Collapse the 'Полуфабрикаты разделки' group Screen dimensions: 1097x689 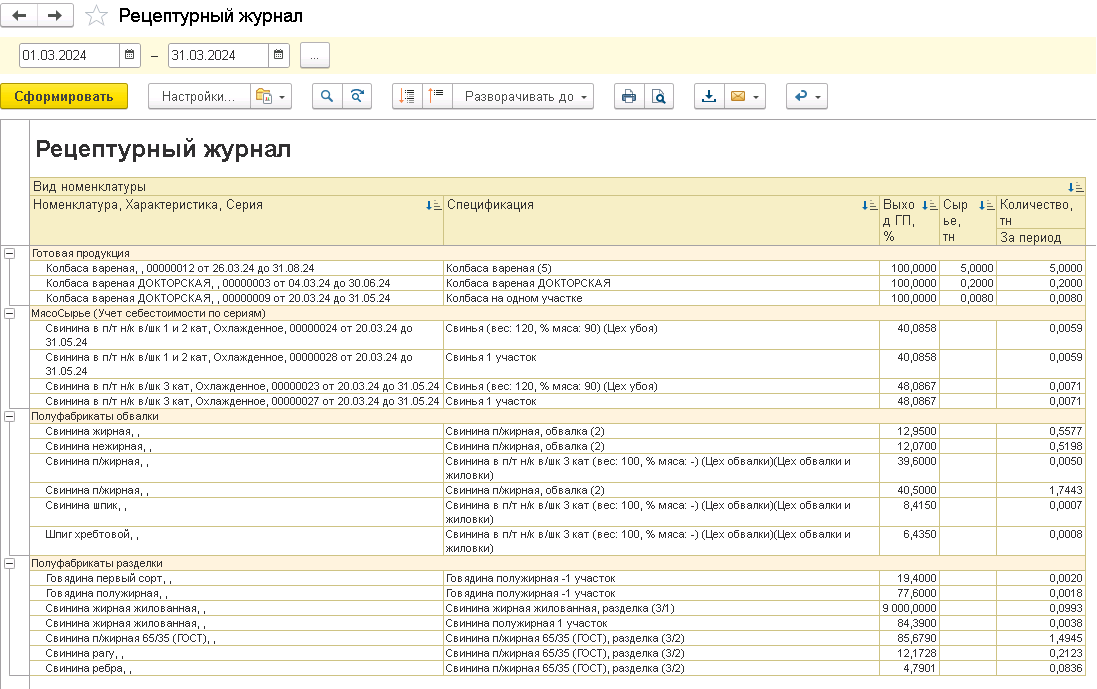click(x=10, y=563)
